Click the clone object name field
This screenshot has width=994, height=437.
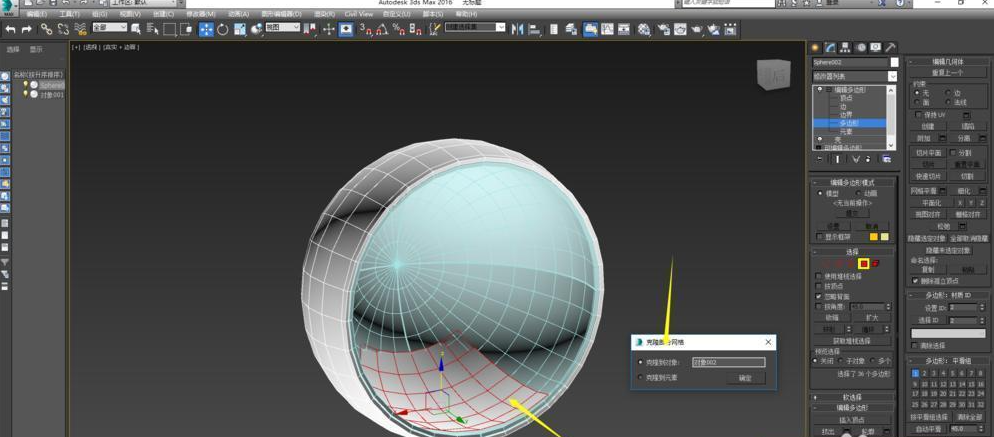click(727, 362)
